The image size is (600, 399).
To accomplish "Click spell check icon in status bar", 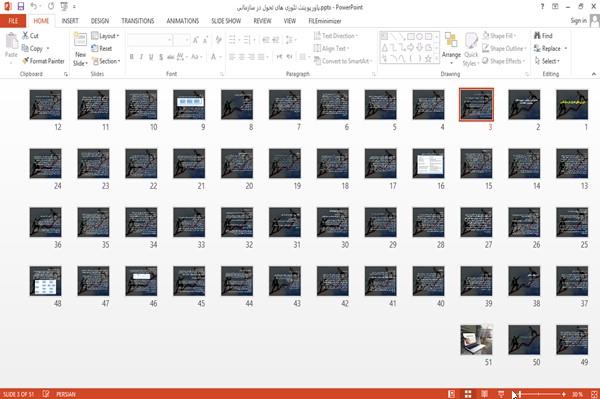I will click(x=46, y=394).
